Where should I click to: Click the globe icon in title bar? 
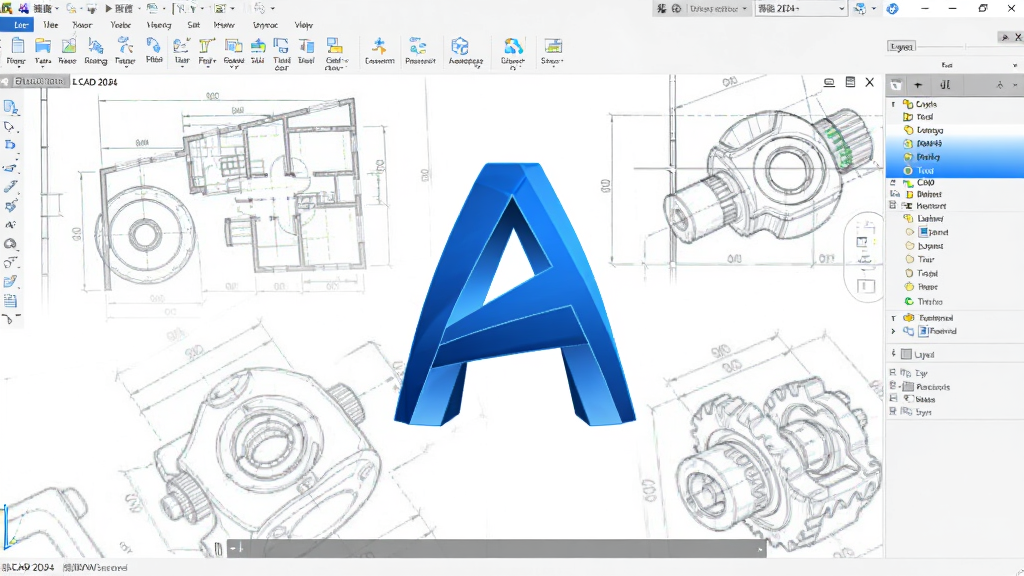pos(677,8)
